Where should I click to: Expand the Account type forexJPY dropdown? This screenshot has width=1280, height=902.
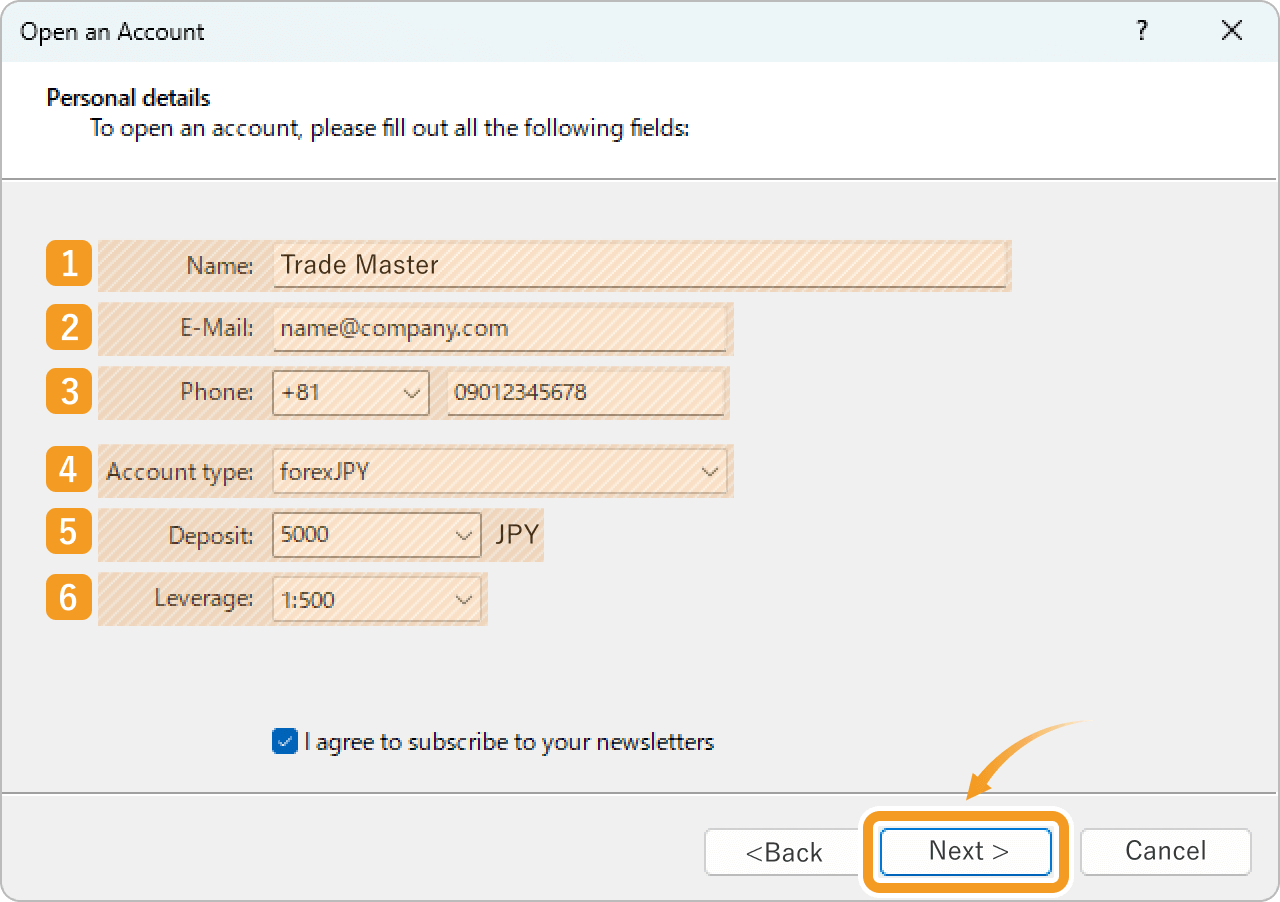(x=499, y=472)
